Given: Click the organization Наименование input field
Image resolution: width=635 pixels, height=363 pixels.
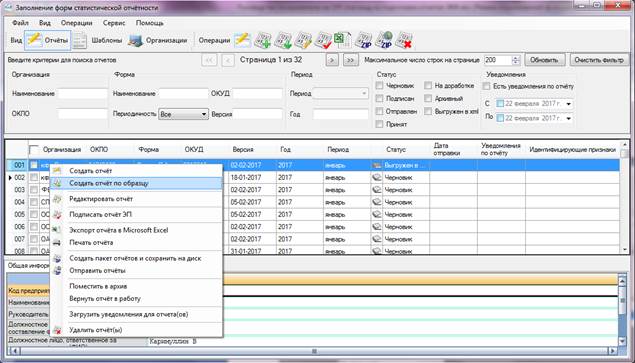Looking at the screenshot, I should pos(82,94).
